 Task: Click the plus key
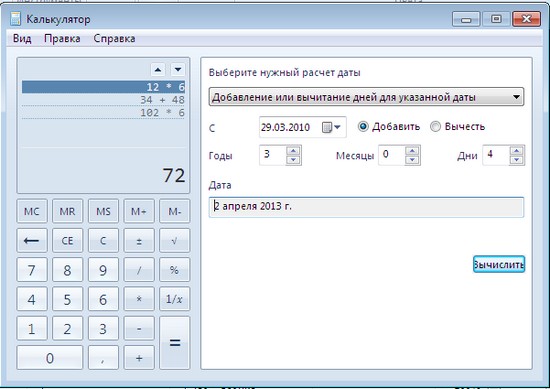139,357
